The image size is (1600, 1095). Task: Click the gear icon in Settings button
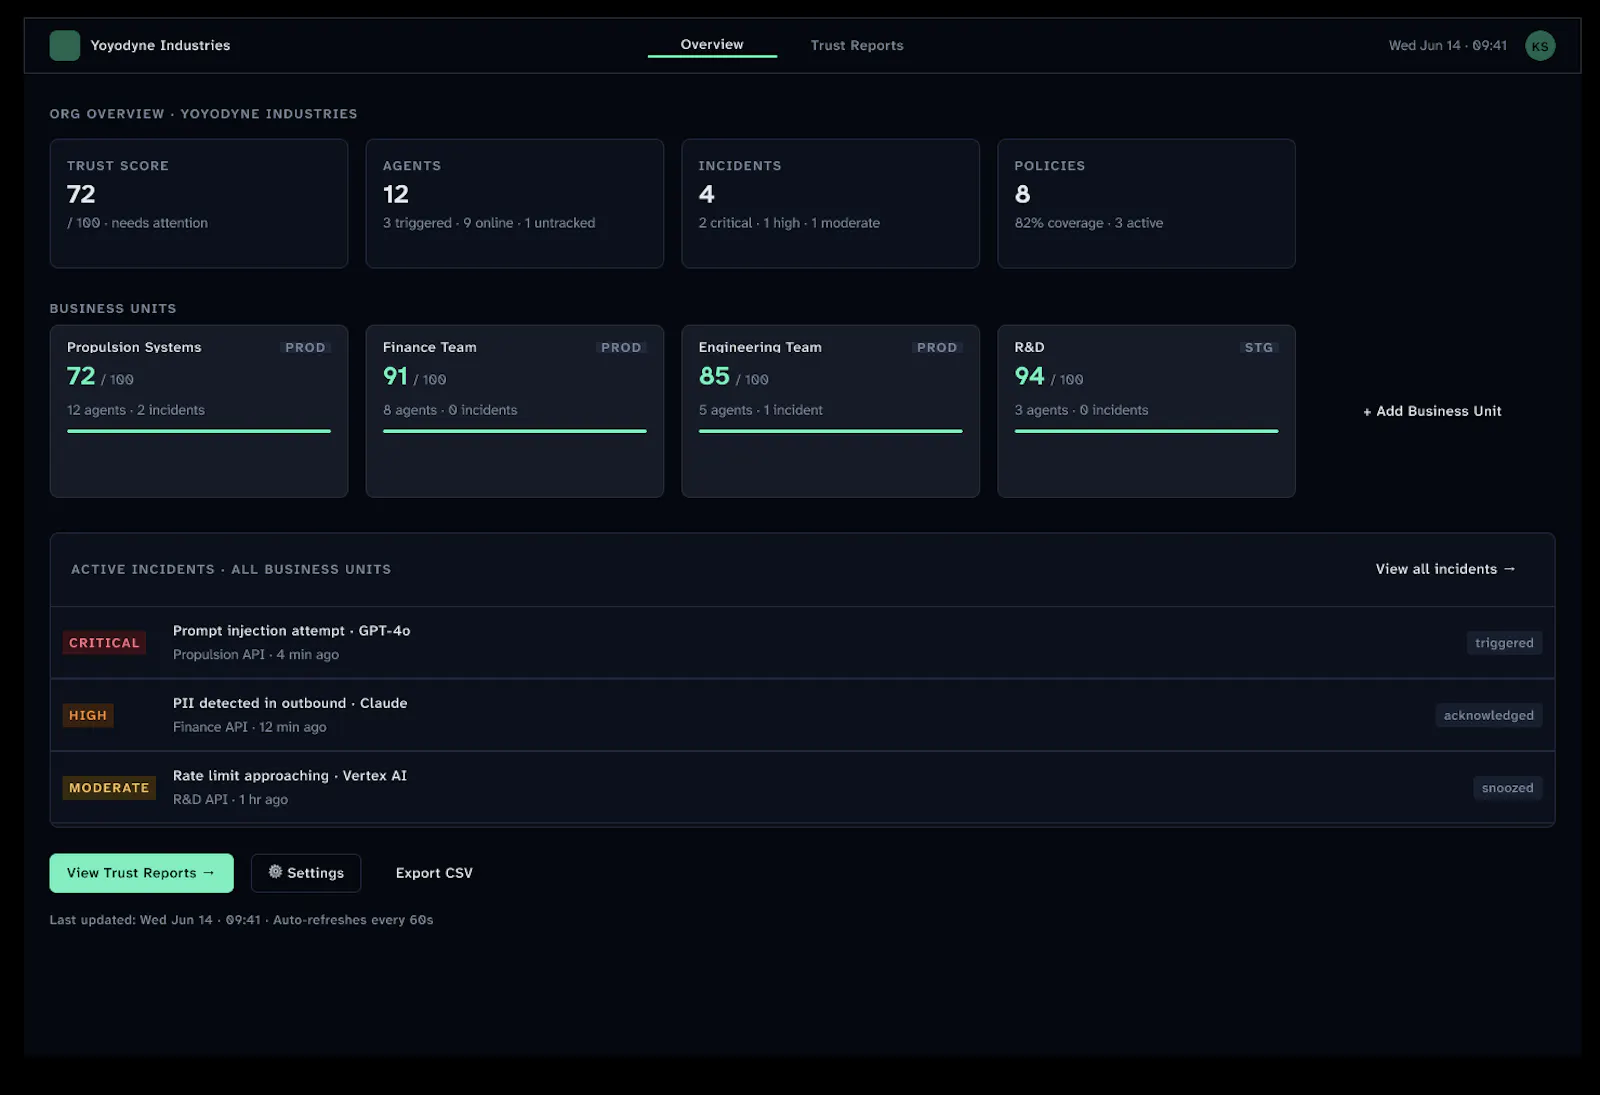[275, 872]
